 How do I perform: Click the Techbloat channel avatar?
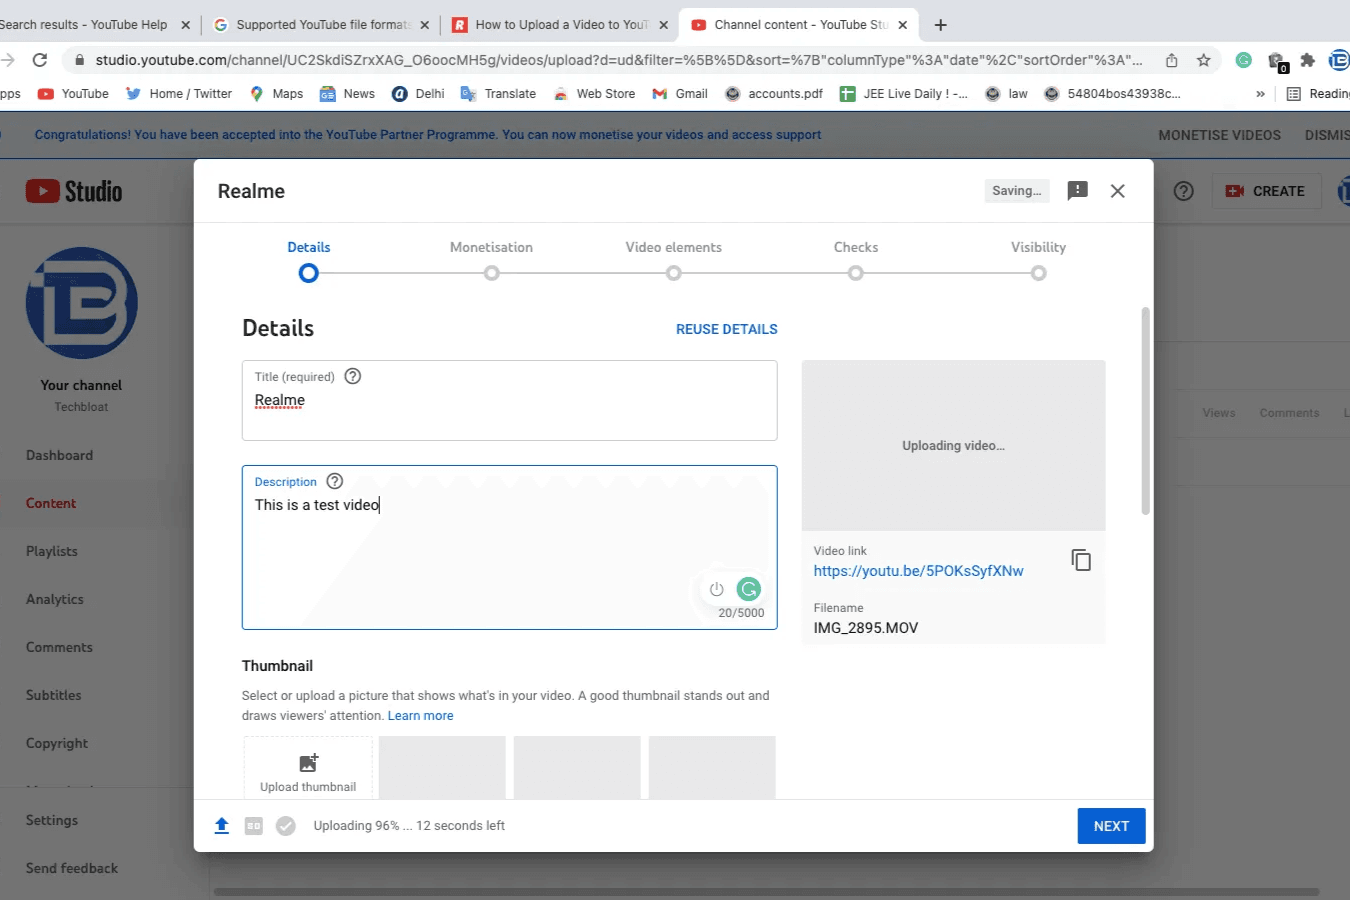point(82,303)
